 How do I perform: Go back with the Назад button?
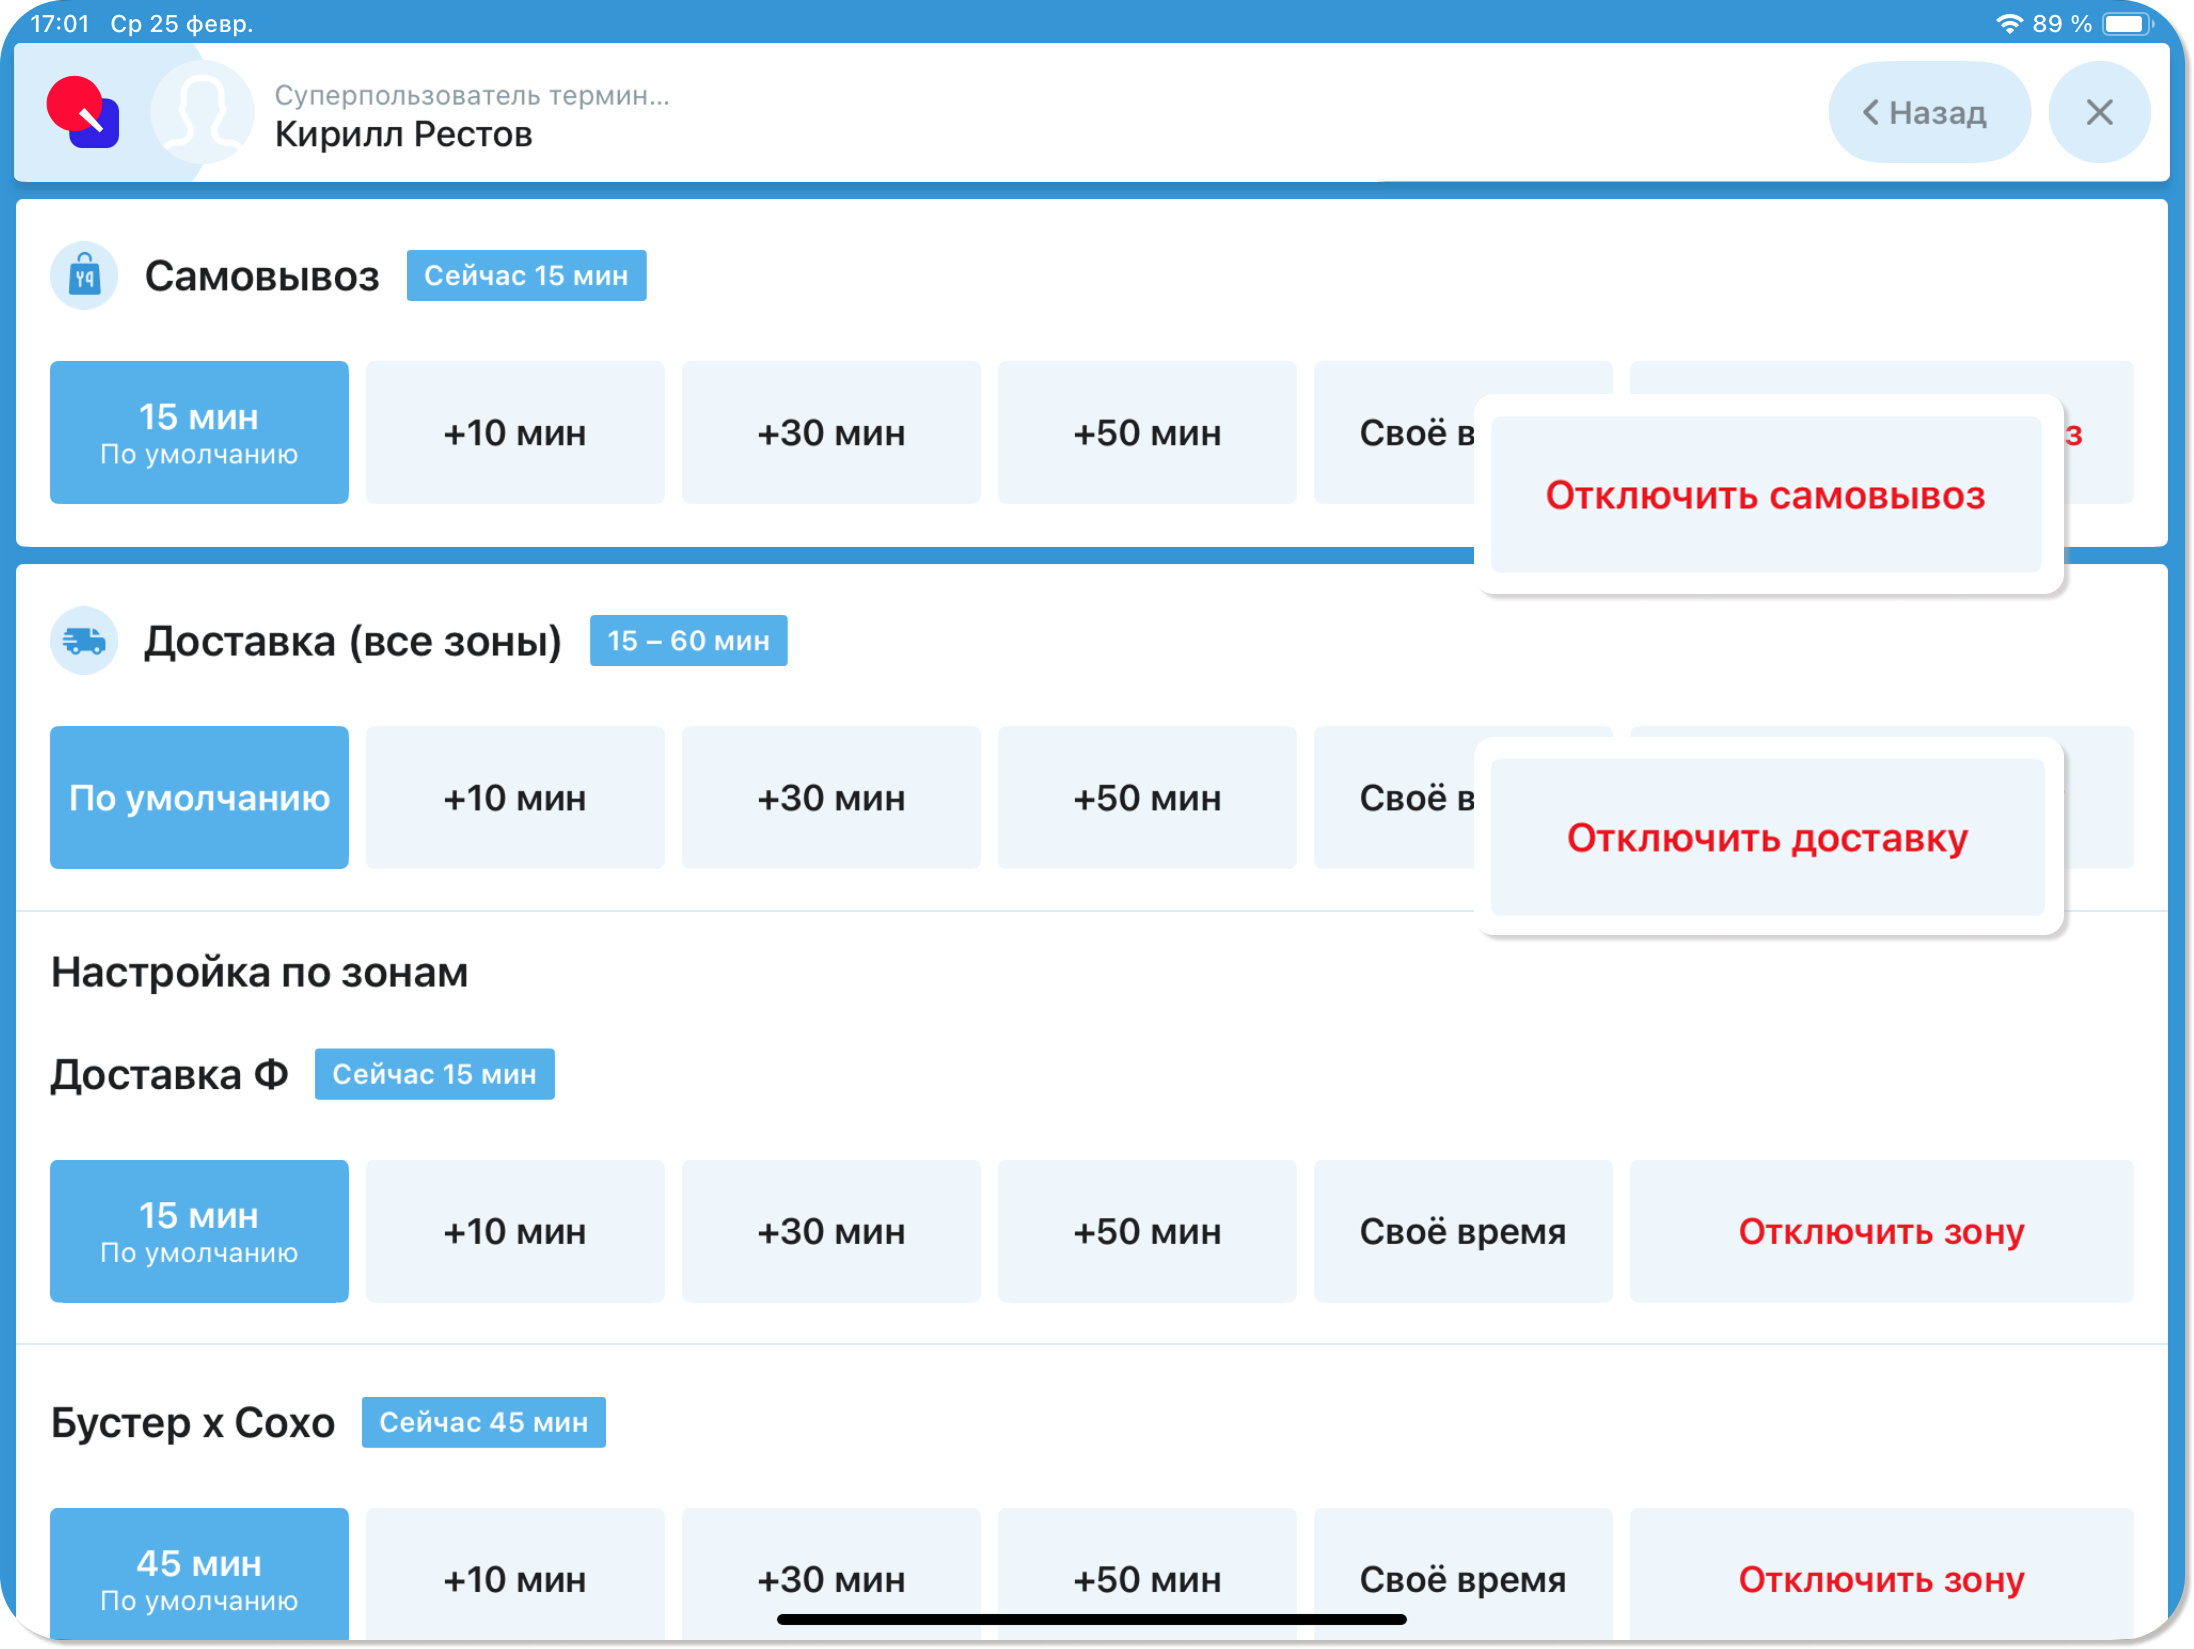[1928, 112]
